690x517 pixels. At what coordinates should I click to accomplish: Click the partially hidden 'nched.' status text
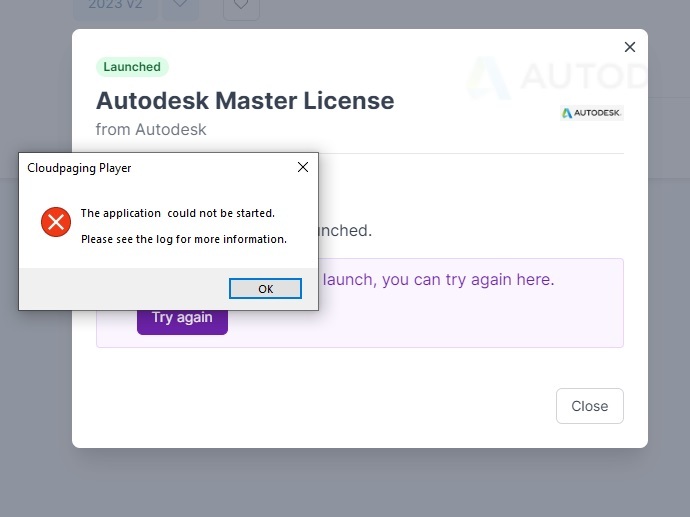coord(345,231)
